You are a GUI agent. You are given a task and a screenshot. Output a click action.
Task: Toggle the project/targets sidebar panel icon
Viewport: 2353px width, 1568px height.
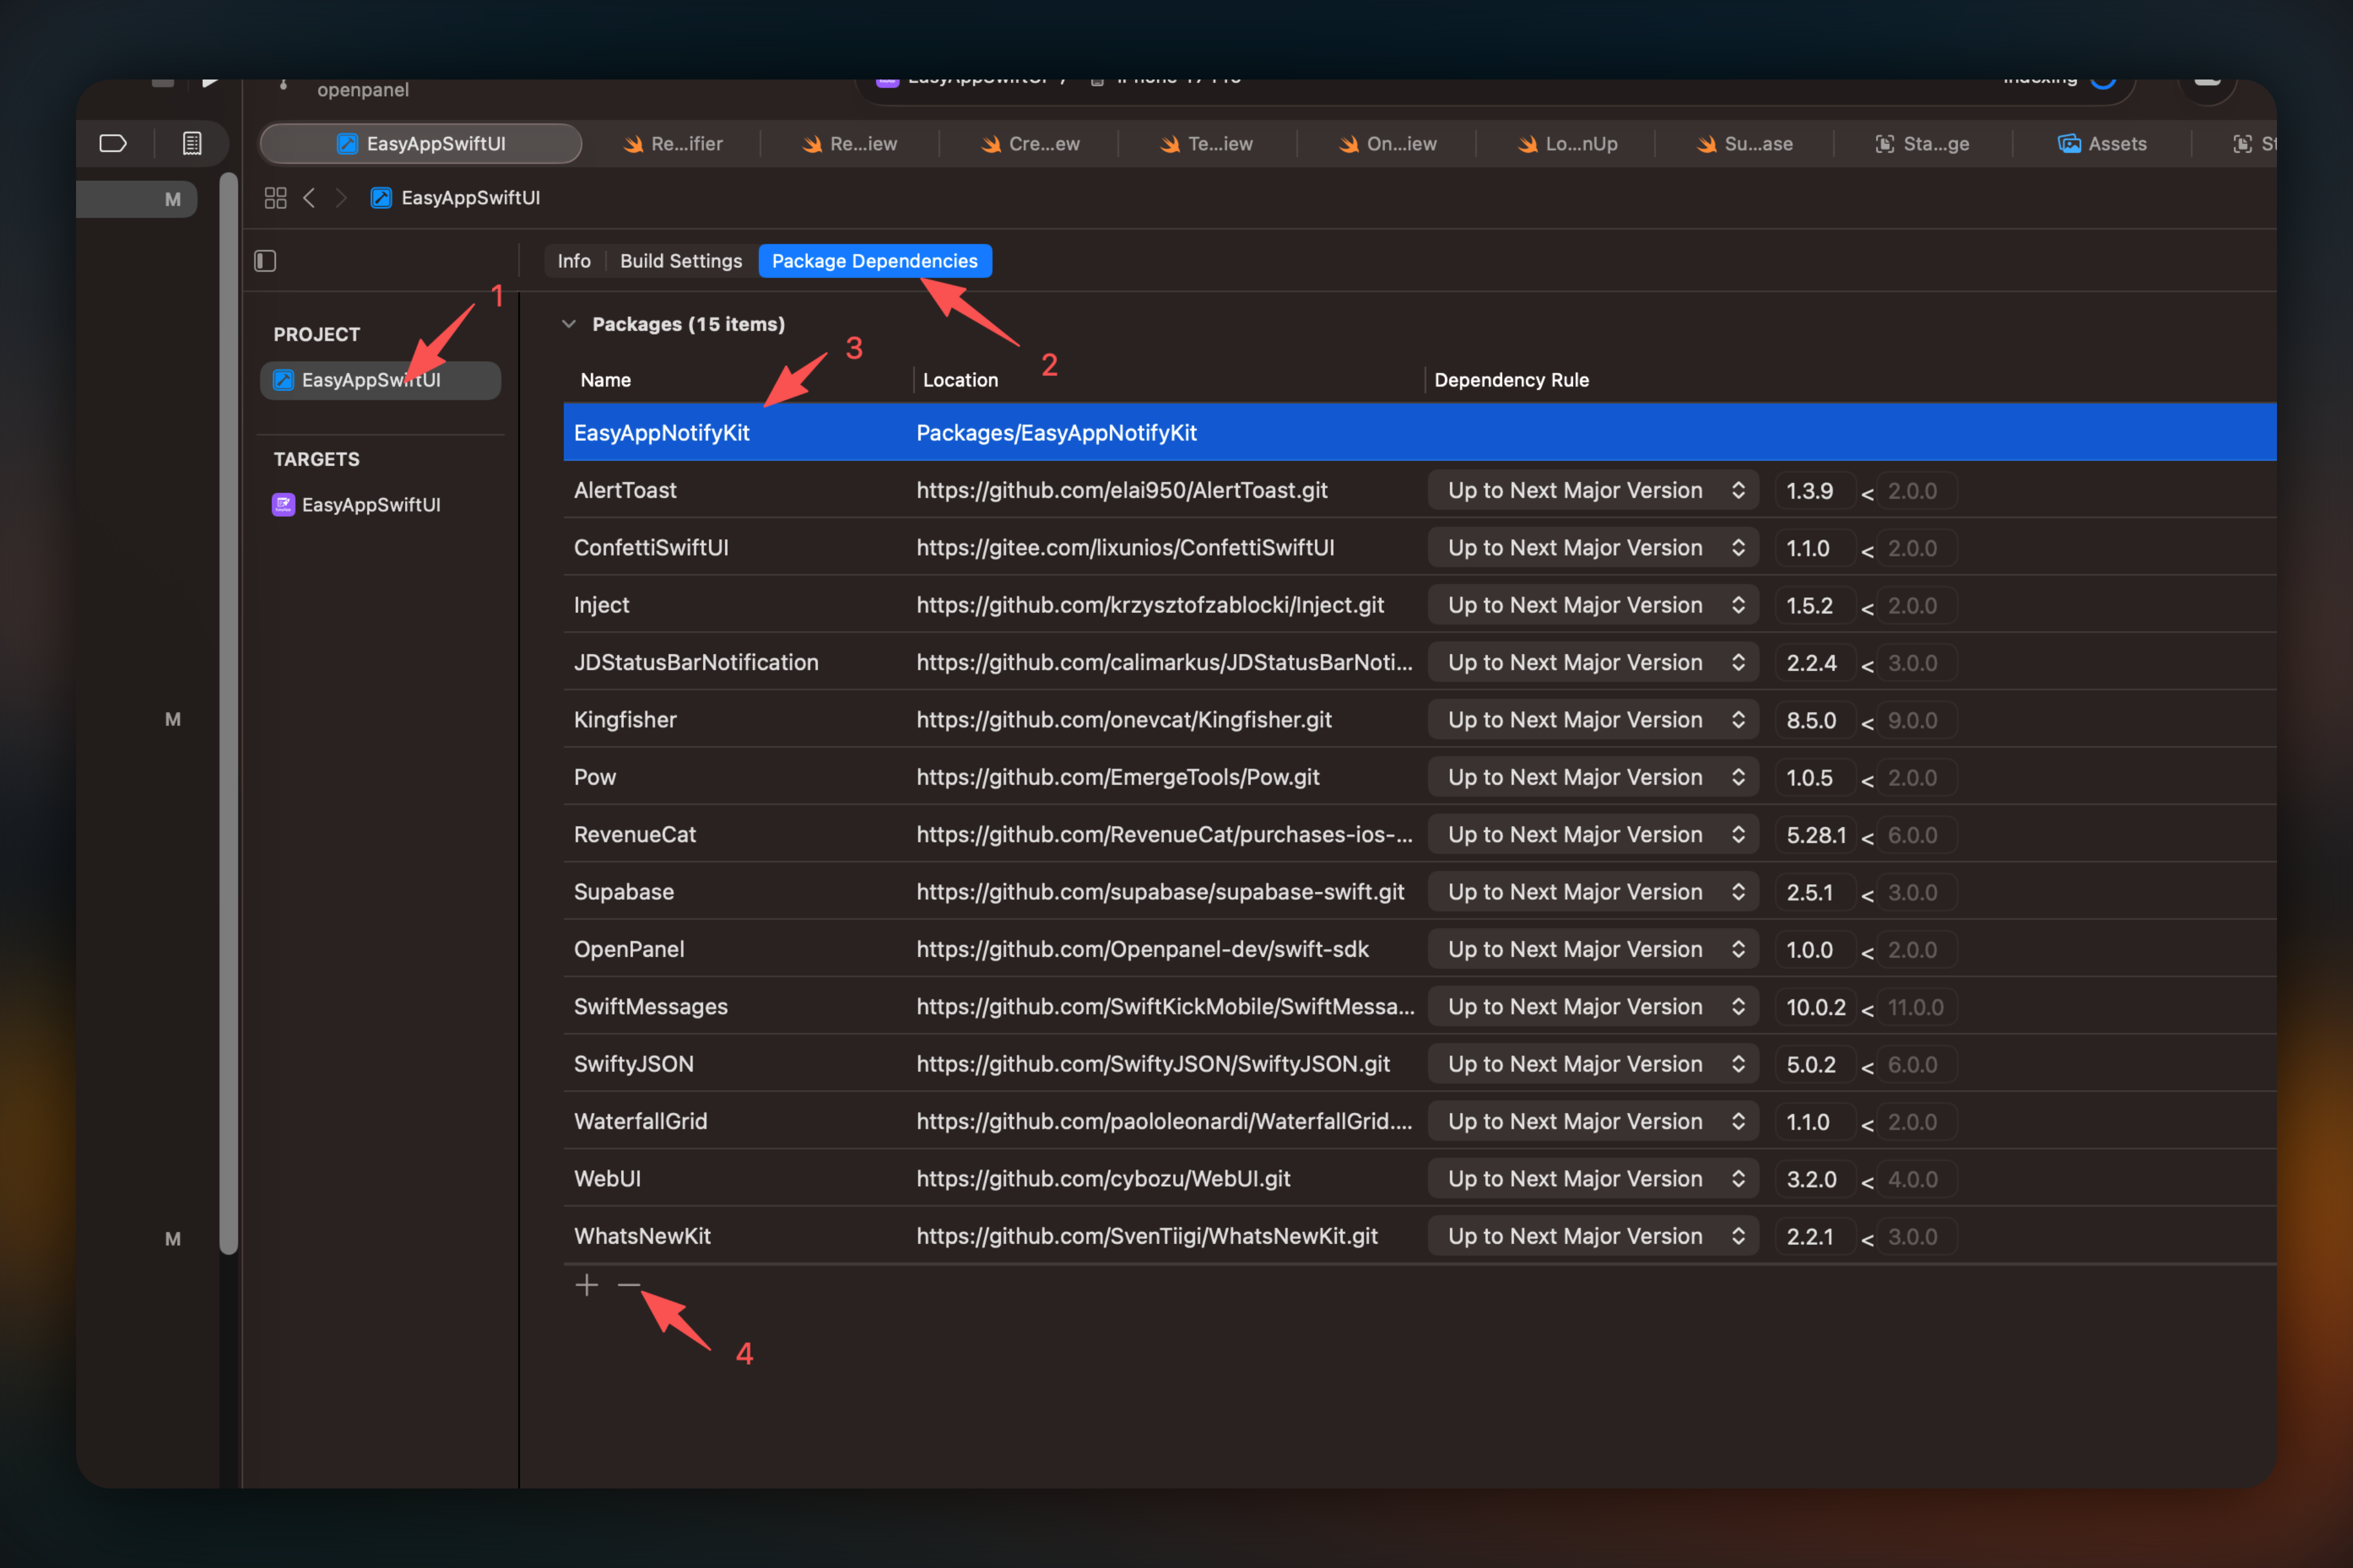tap(265, 261)
